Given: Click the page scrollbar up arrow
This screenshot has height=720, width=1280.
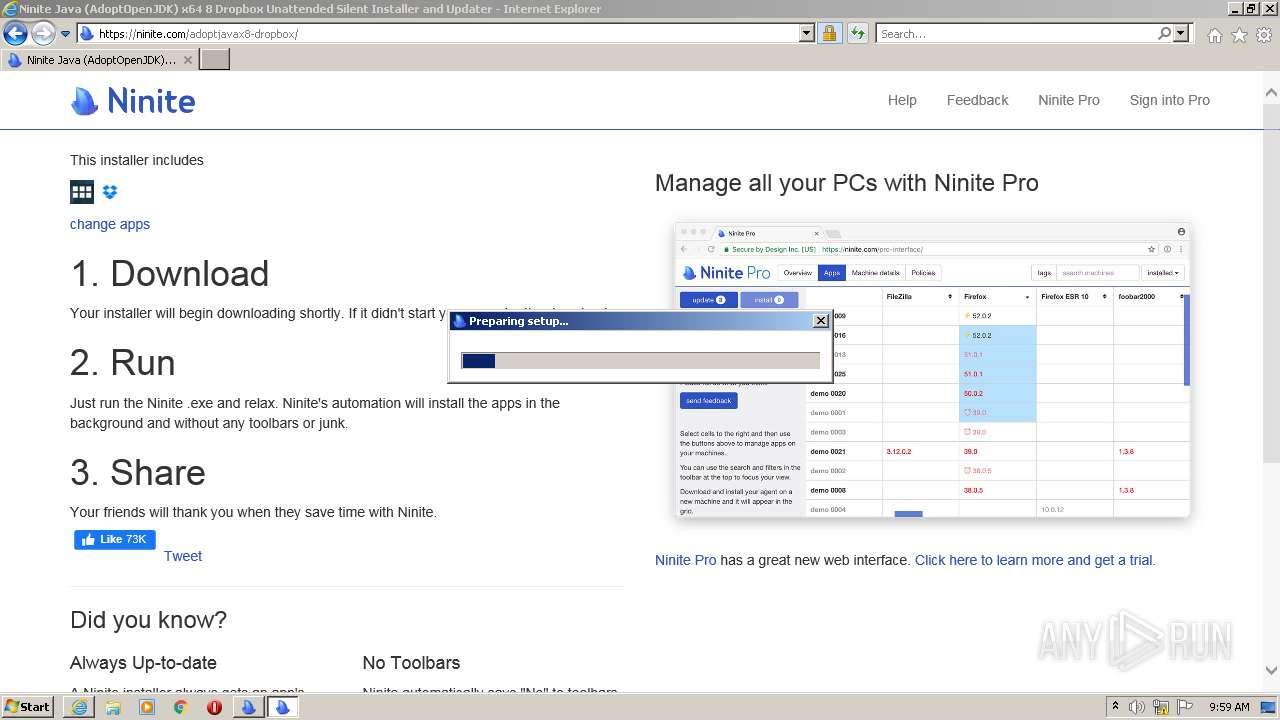Looking at the screenshot, I should click(x=1271, y=92).
